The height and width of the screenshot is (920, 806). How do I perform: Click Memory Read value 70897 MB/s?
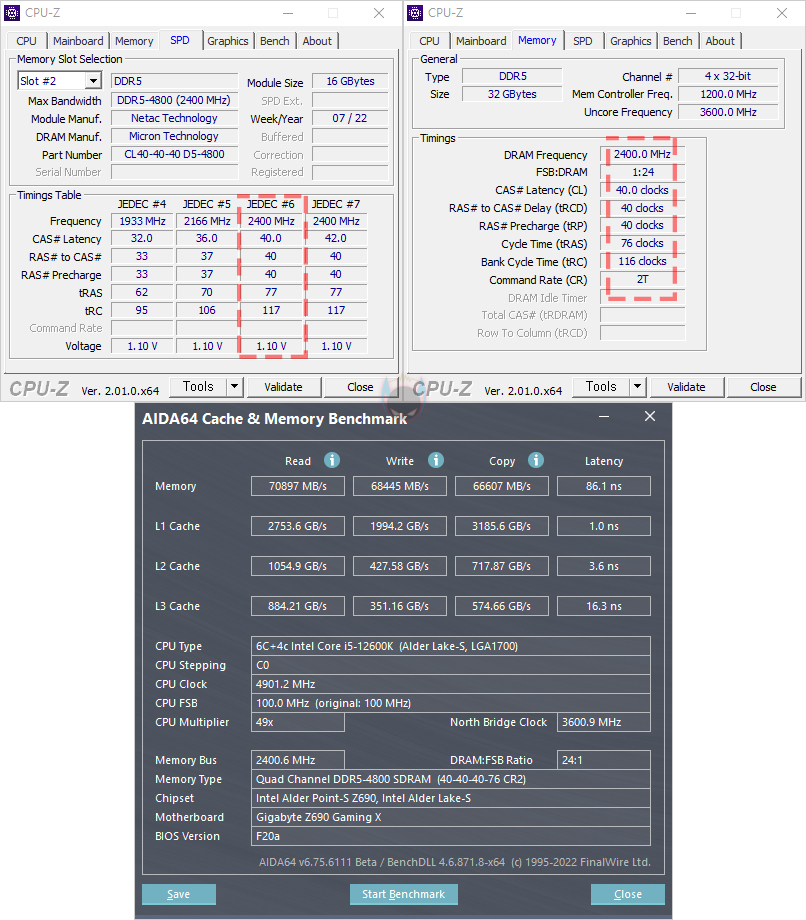pos(298,486)
